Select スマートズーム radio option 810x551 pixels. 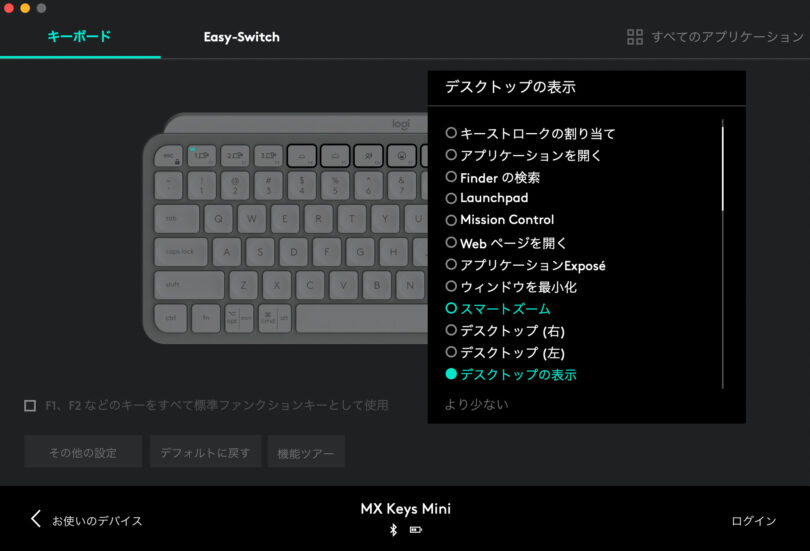click(x=498, y=309)
